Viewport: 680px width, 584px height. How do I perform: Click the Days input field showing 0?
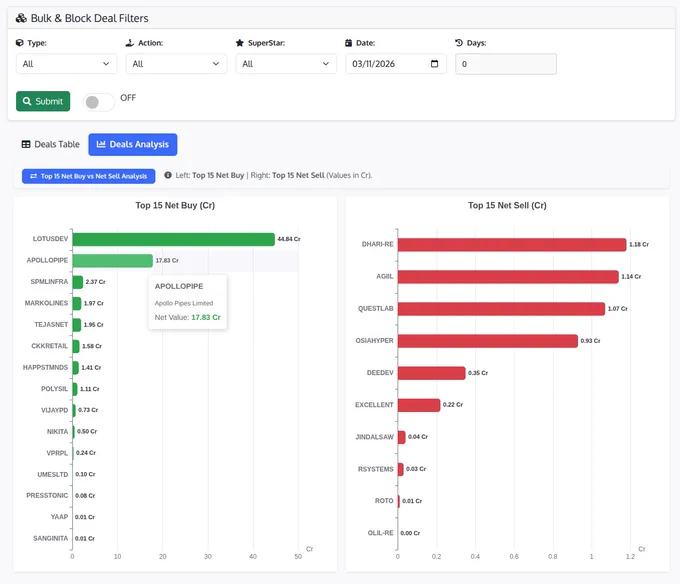click(506, 64)
